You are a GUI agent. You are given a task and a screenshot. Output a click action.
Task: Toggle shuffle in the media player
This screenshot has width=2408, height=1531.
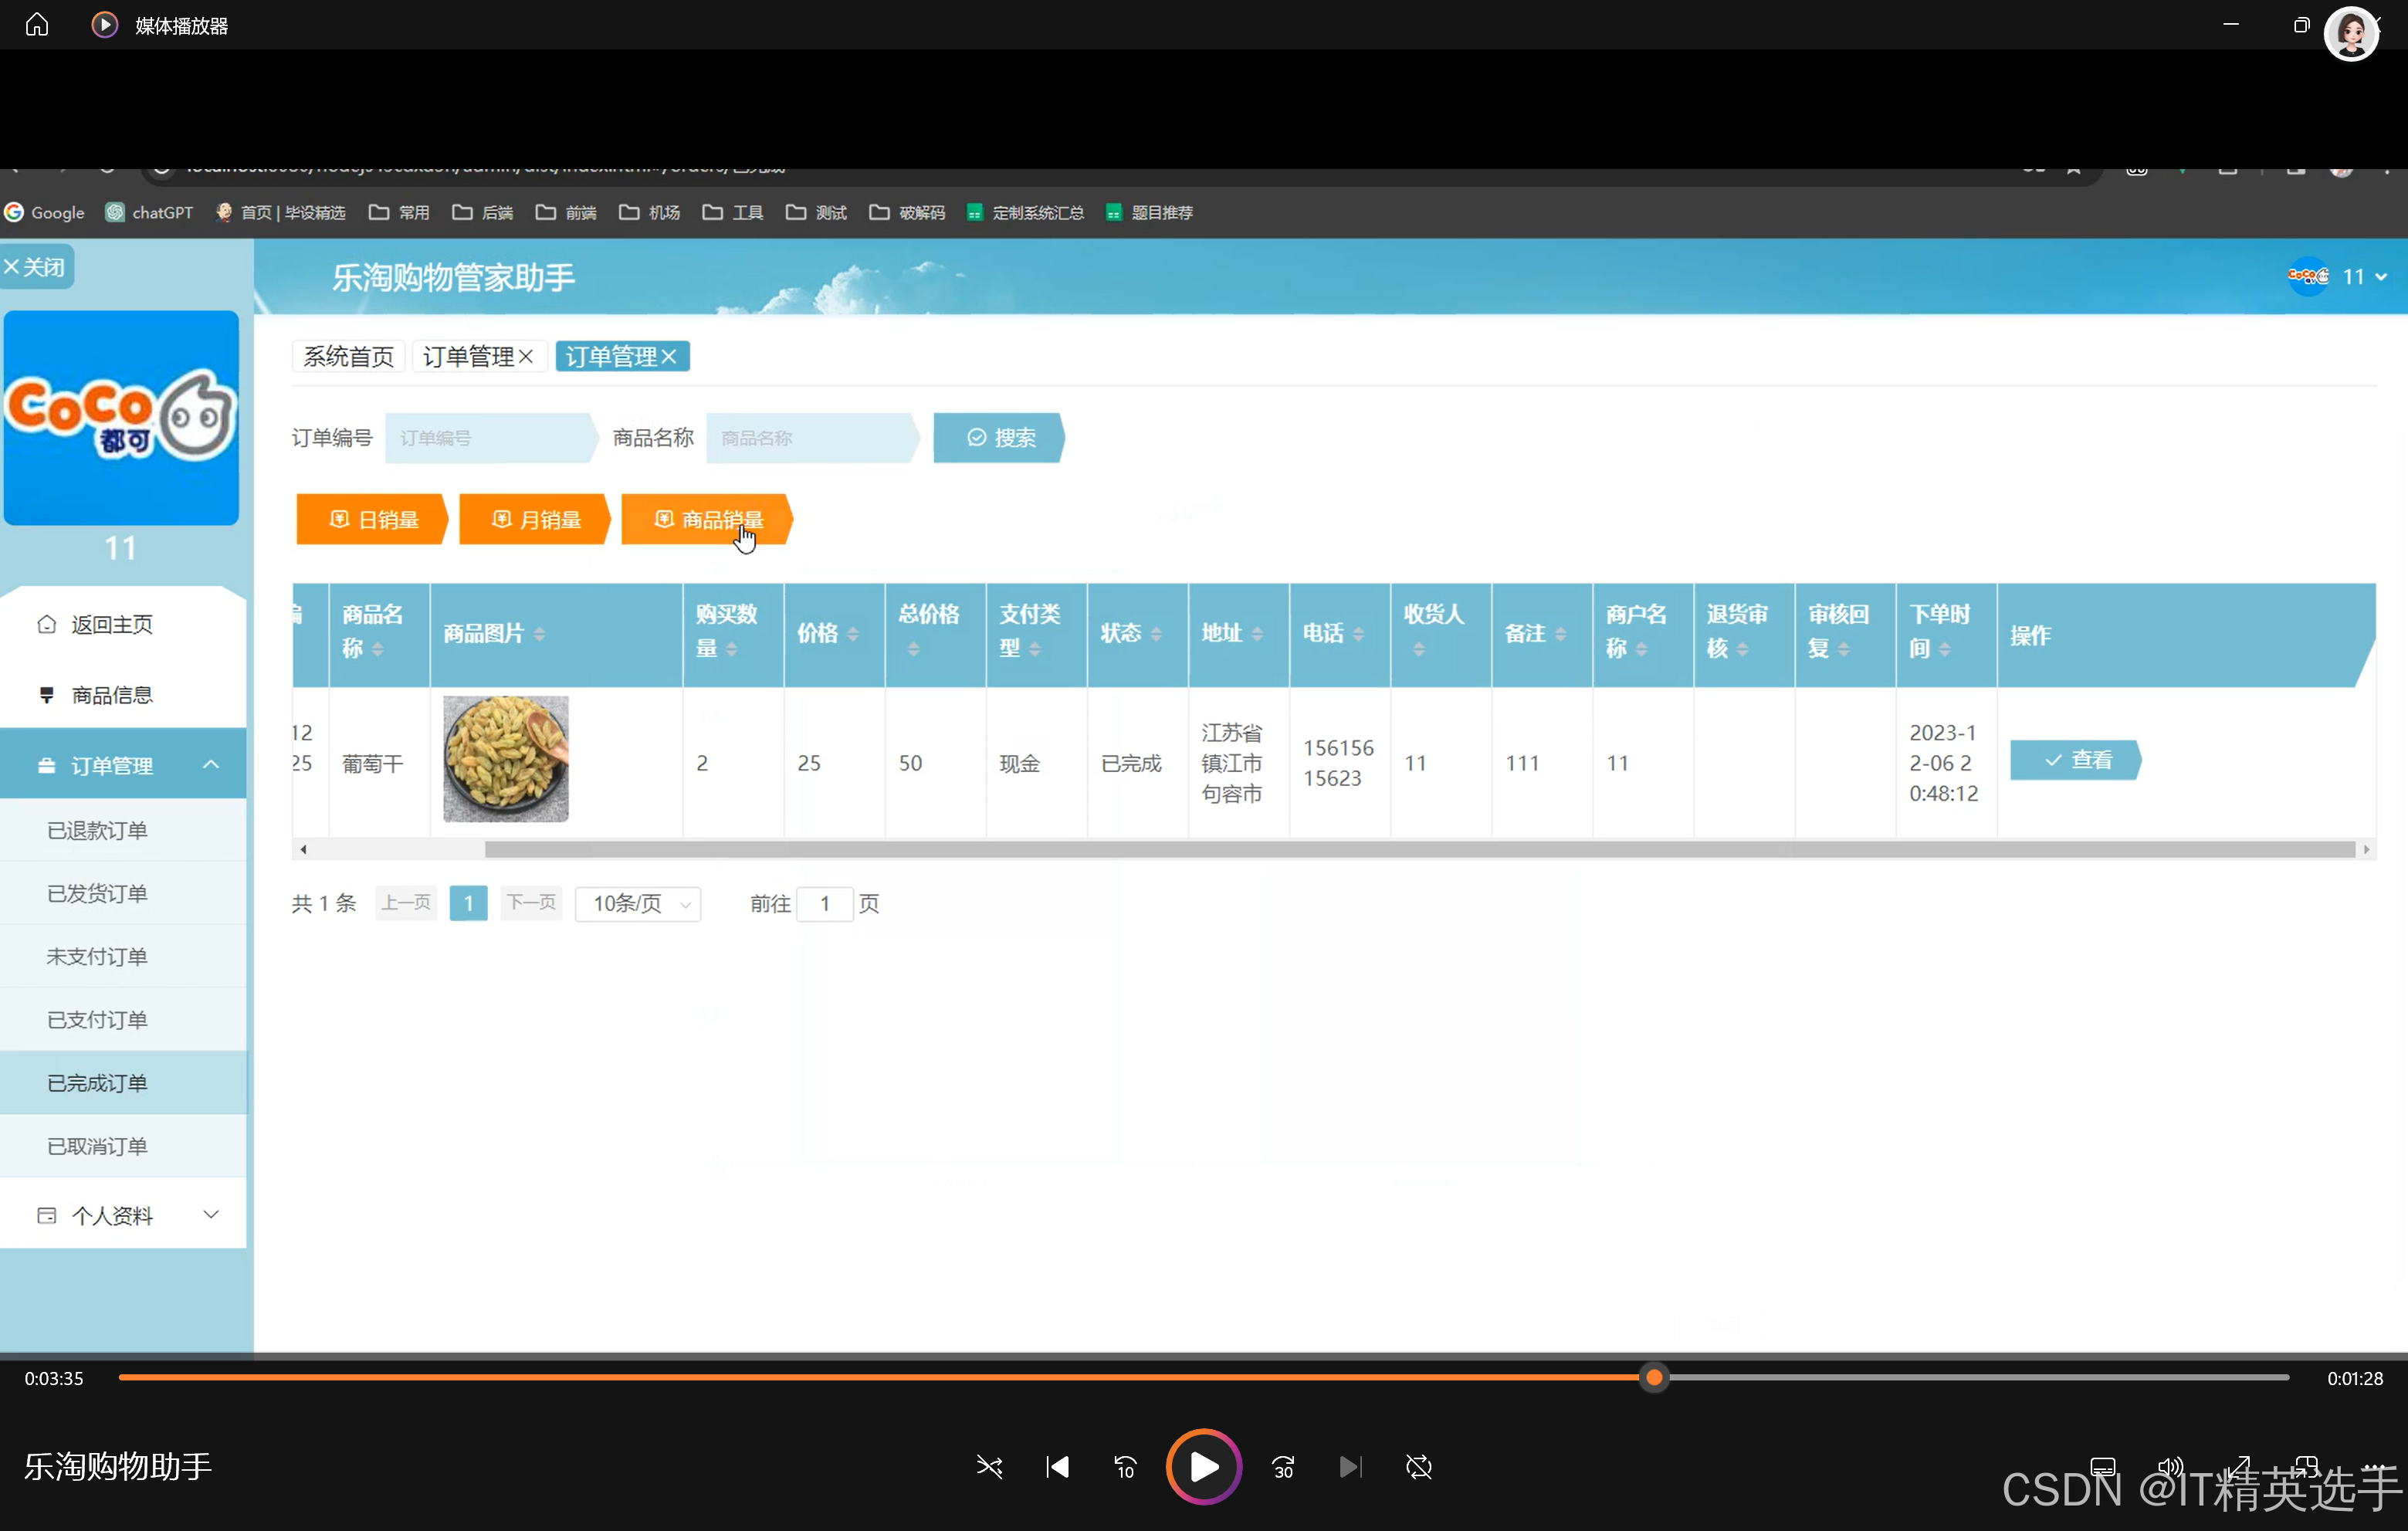pyautogui.click(x=989, y=1467)
